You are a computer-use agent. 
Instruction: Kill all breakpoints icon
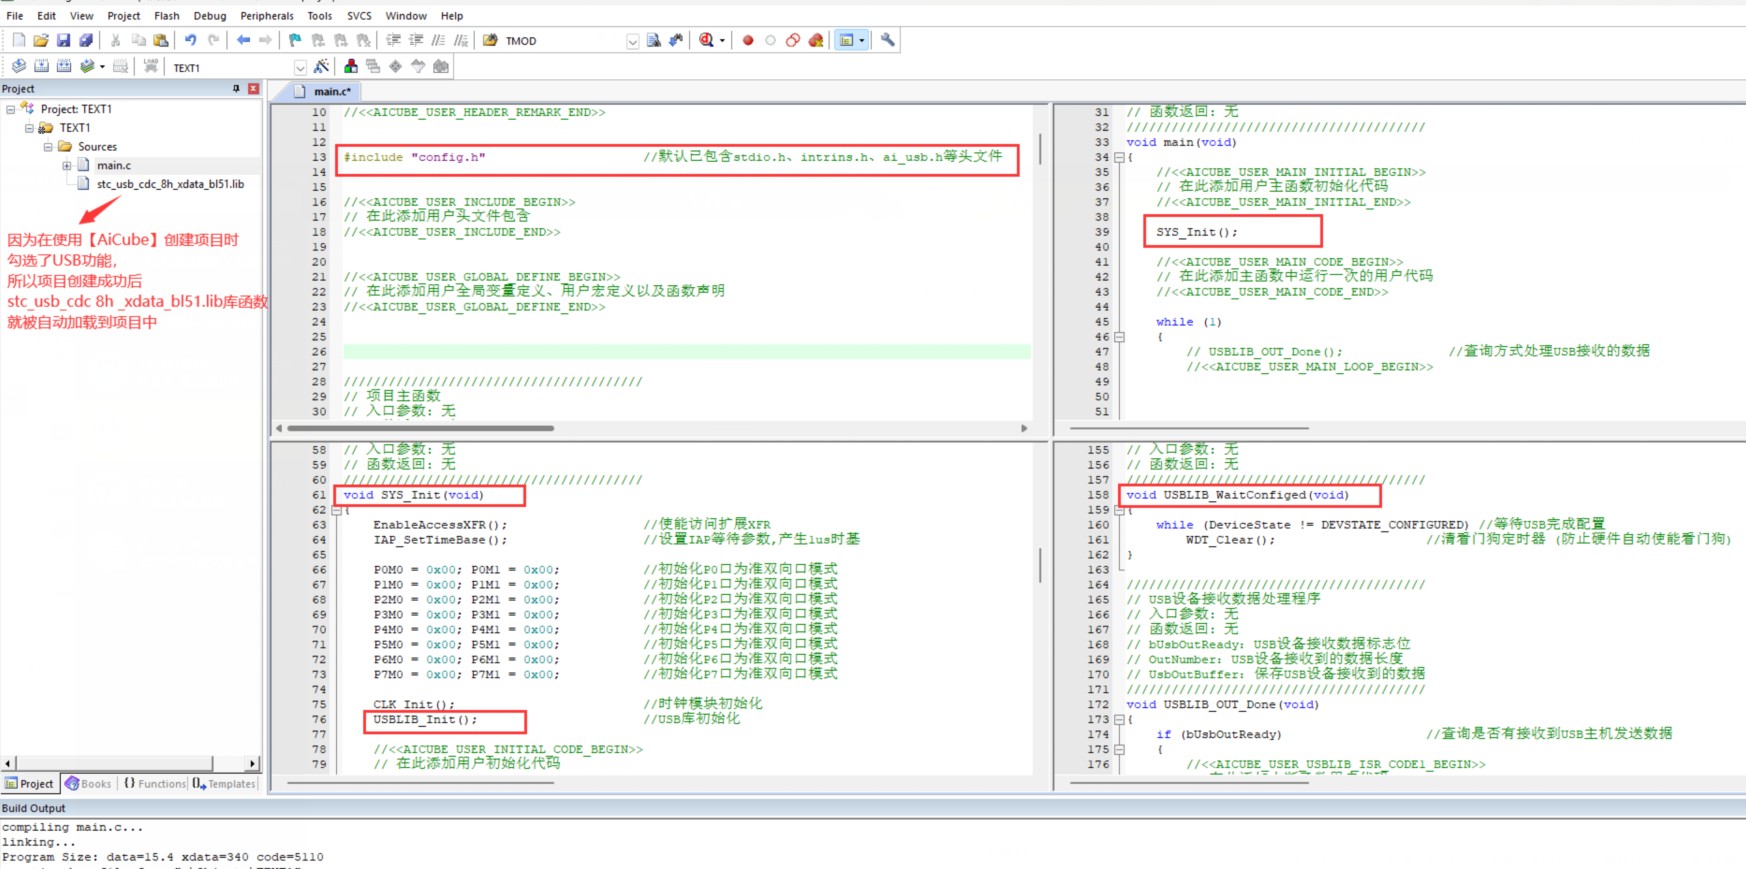[x=816, y=40]
